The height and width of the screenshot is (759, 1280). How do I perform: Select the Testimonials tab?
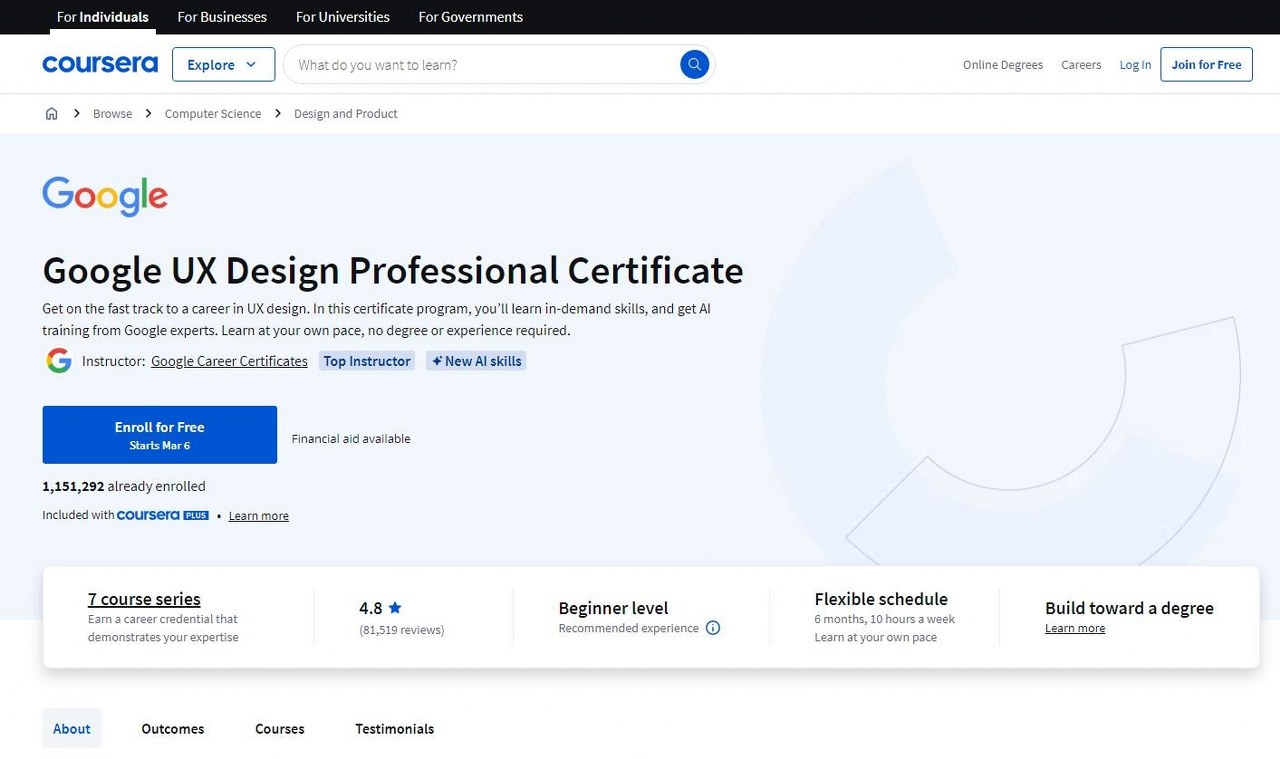pos(395,728)
